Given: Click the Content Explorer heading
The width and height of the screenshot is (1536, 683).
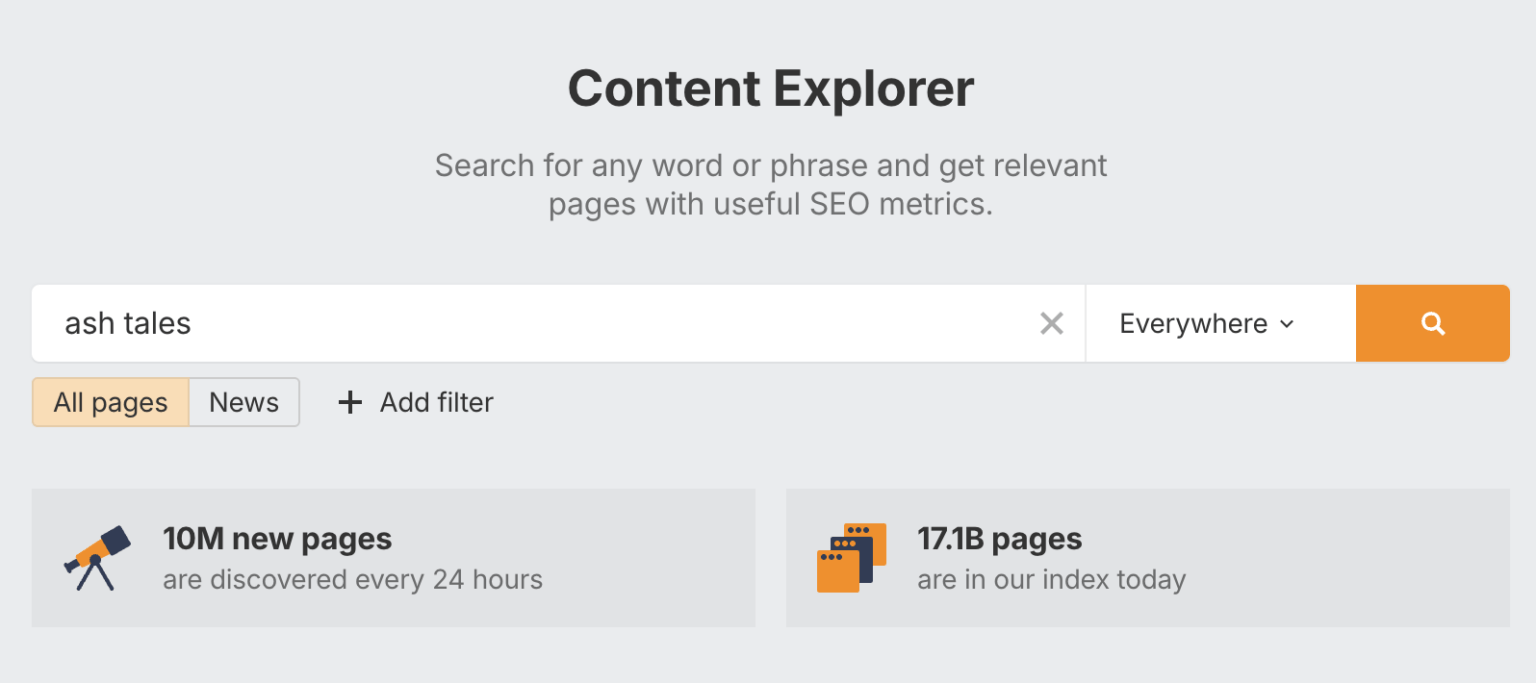Looking at the screenshot, I should pyautogui.click(x=770, y=88).
